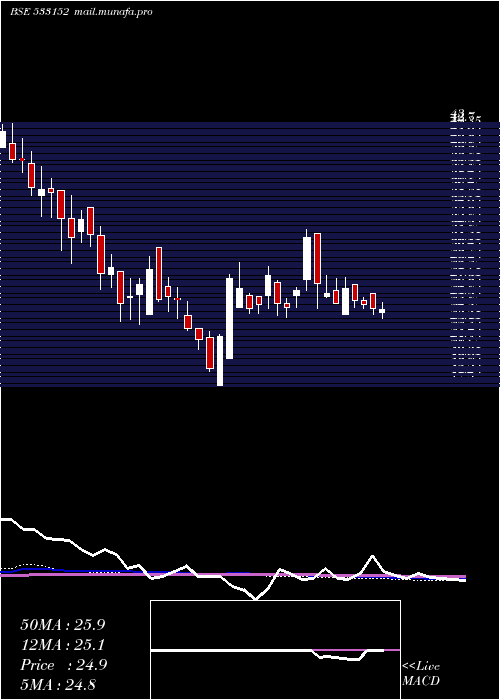Image resolution: width=500 pixels, height=700 pixels.
Task: Click the Live MACD inset chart box
Action: pyautogui.click(x=275, y=650)
